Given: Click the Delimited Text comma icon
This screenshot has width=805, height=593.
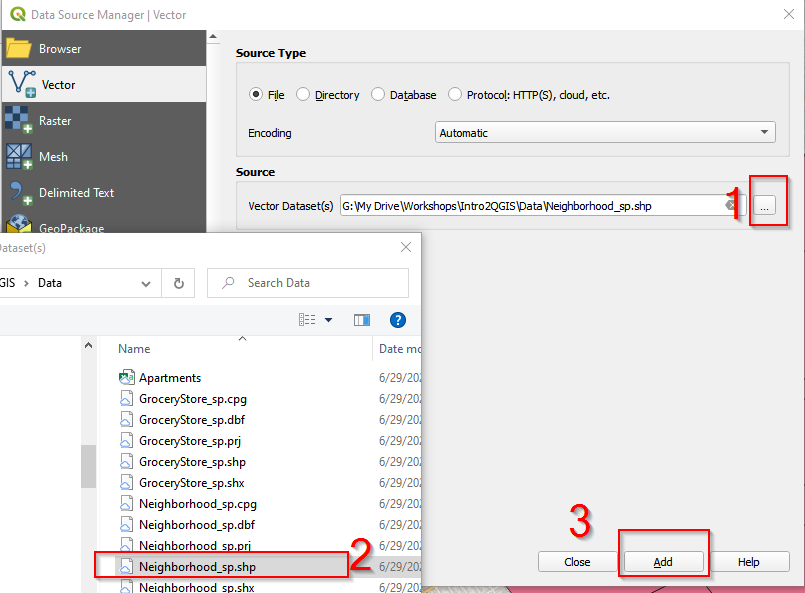Looking at the screenshot, I should [21, 193].
